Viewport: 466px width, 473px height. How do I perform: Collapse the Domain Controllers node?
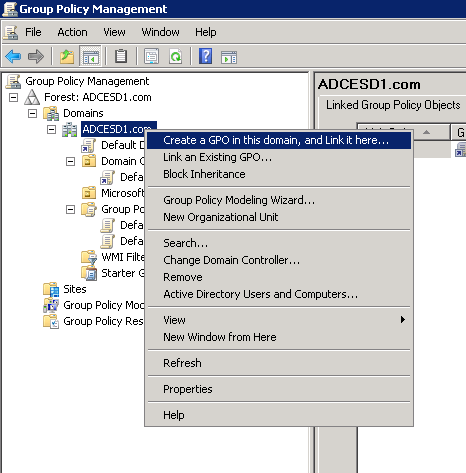coord(70,162)
